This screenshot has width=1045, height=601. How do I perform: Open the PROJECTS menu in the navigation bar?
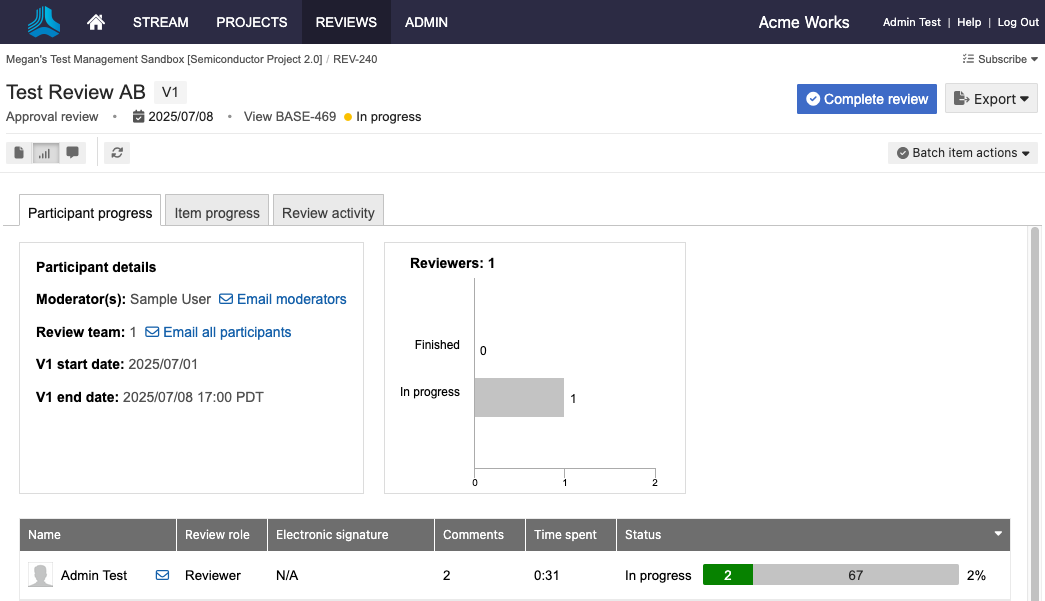(252, 22)
